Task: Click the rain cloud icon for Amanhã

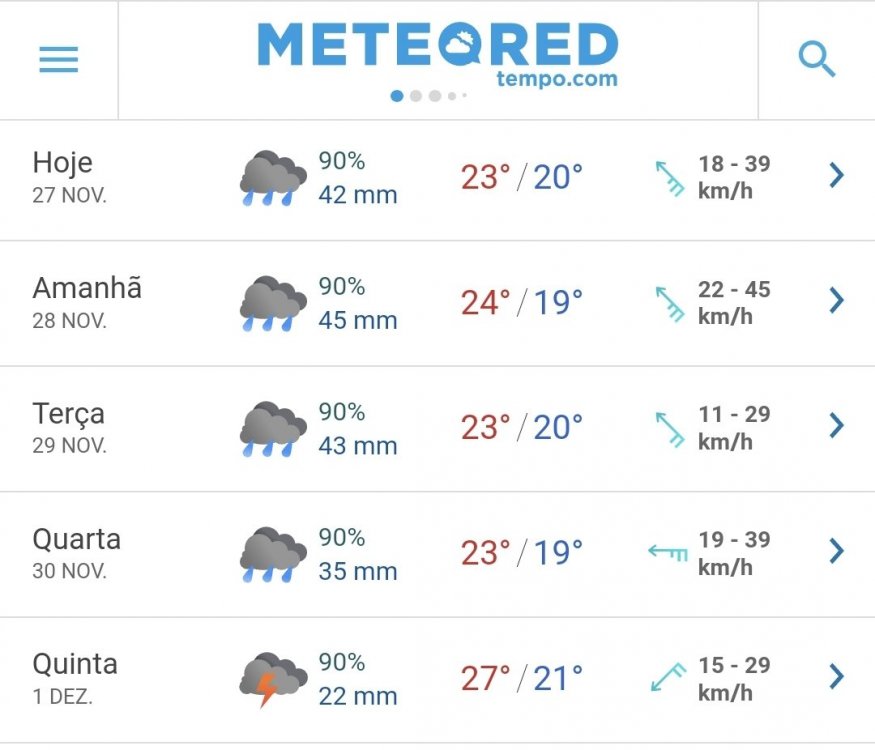Action: (x=273, y=304)
